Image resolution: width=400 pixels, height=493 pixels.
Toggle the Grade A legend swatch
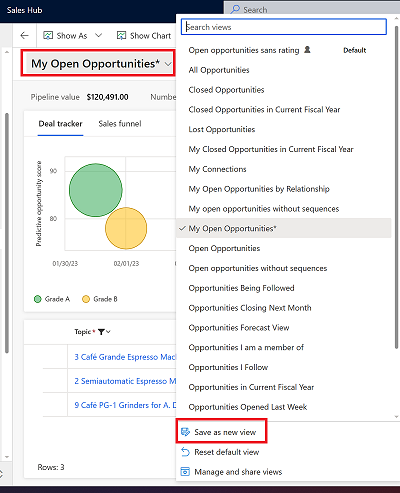tap(38, 299)
